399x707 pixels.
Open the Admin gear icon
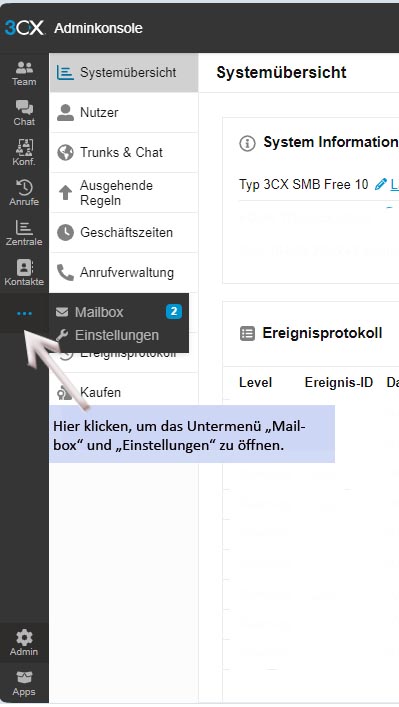point(24,643)
